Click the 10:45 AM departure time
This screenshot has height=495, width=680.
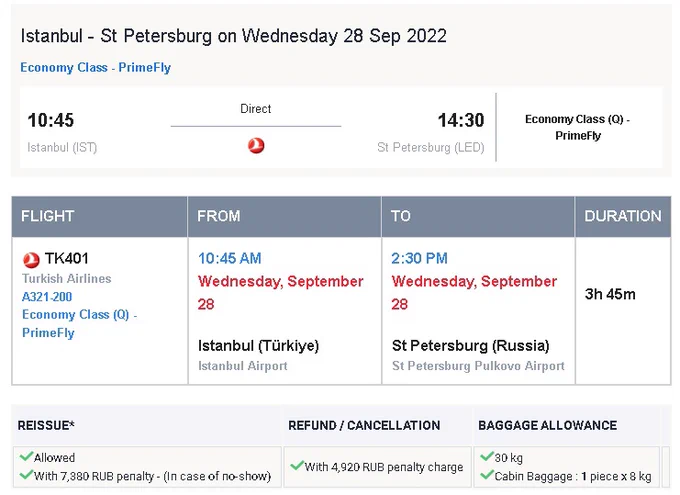(229, 259)
